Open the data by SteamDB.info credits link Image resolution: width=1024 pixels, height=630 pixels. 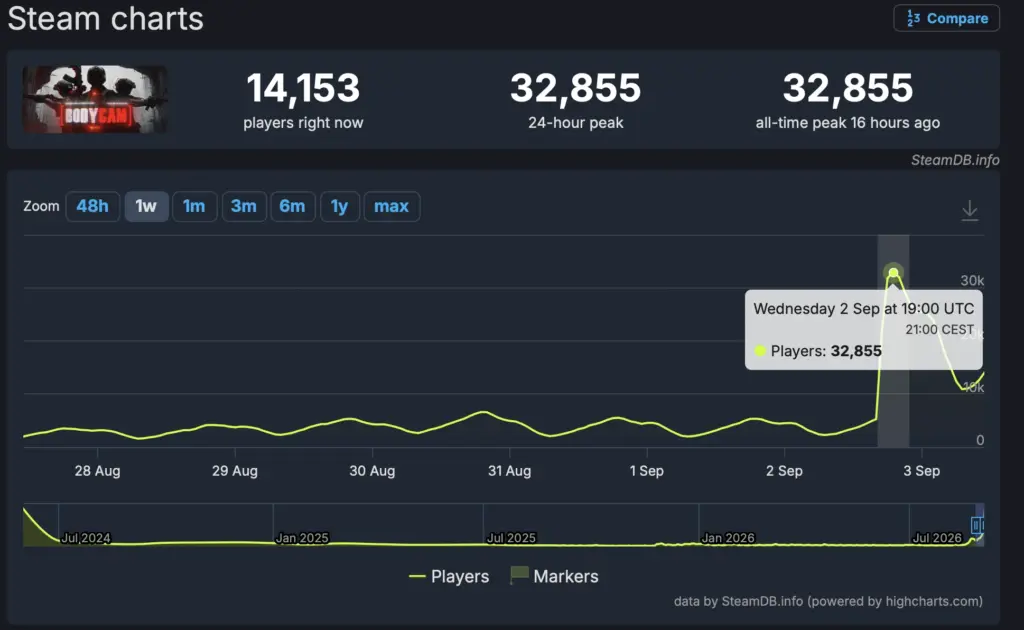click(828, 601)
